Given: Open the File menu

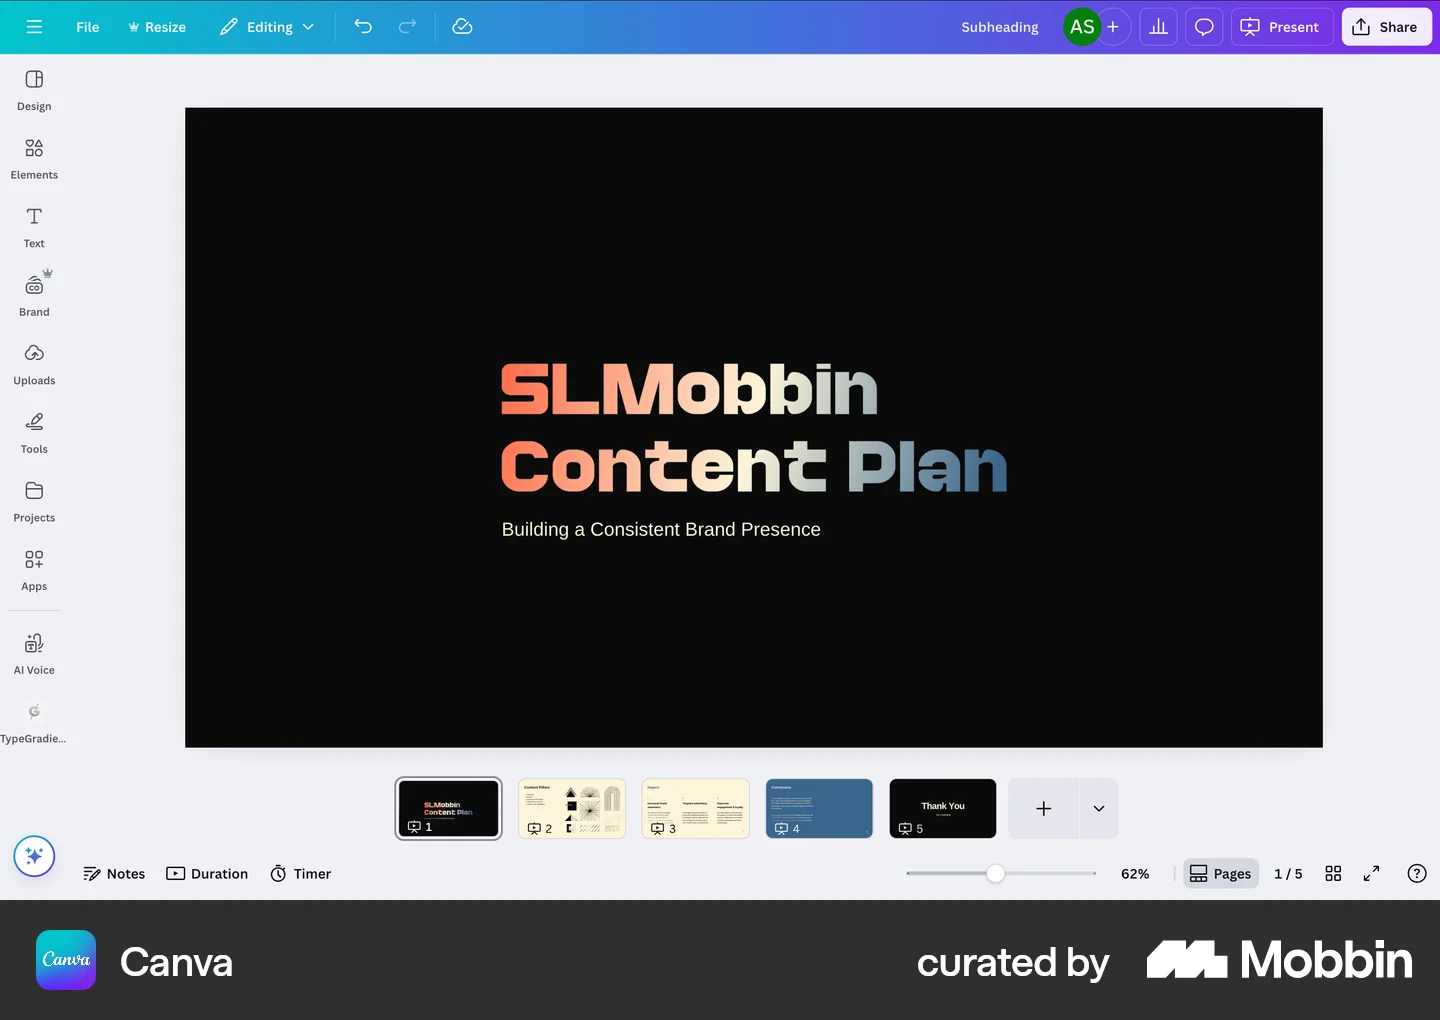Looking at the screenshot, I should coord(88,27).
